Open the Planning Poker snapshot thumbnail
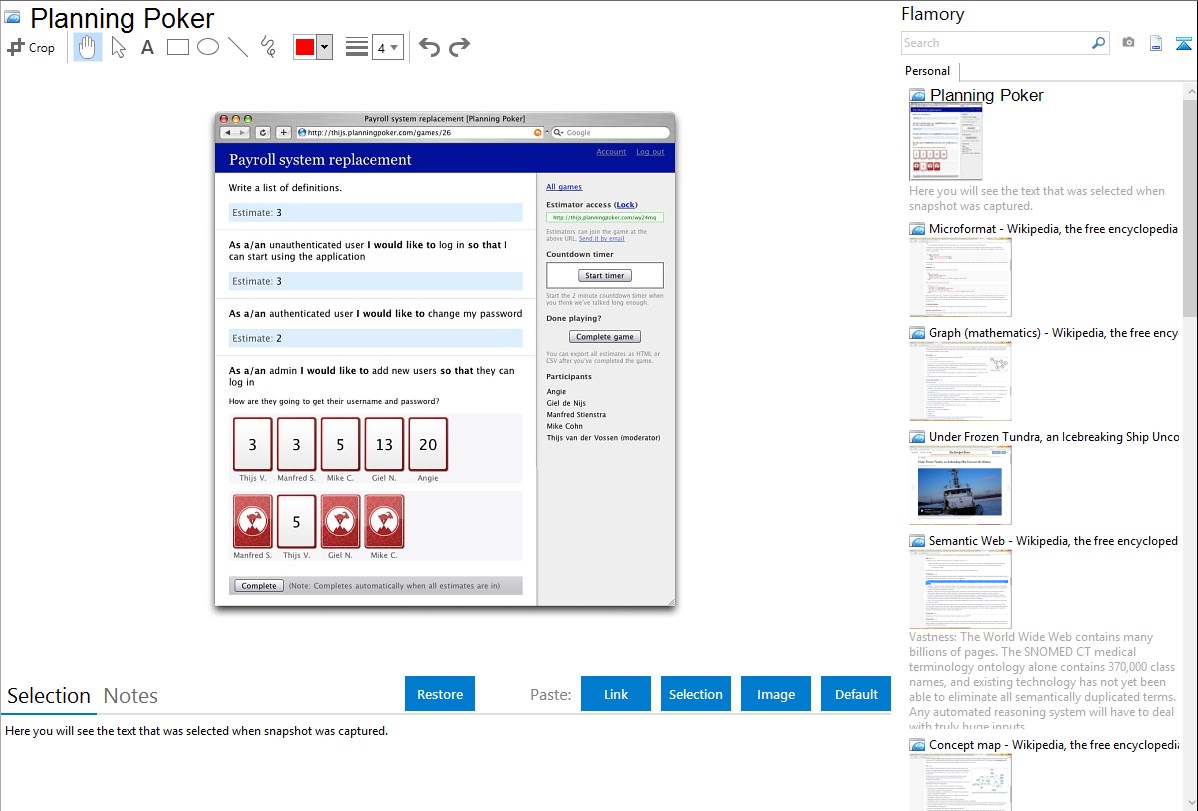The width and height of the screenshot is (1198, 811). click(x=946, y=143)
